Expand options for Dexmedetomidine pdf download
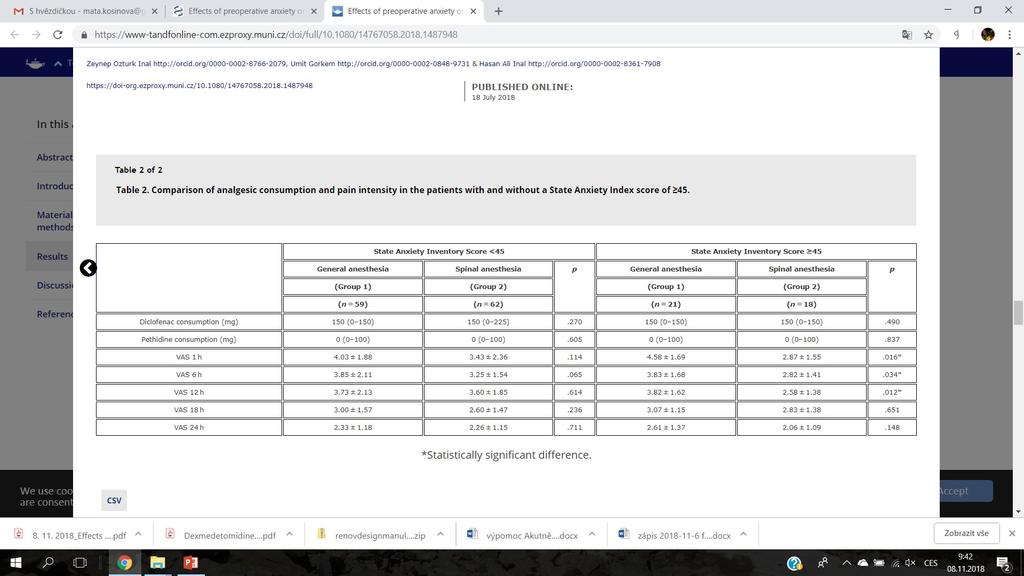 point(289,534)
